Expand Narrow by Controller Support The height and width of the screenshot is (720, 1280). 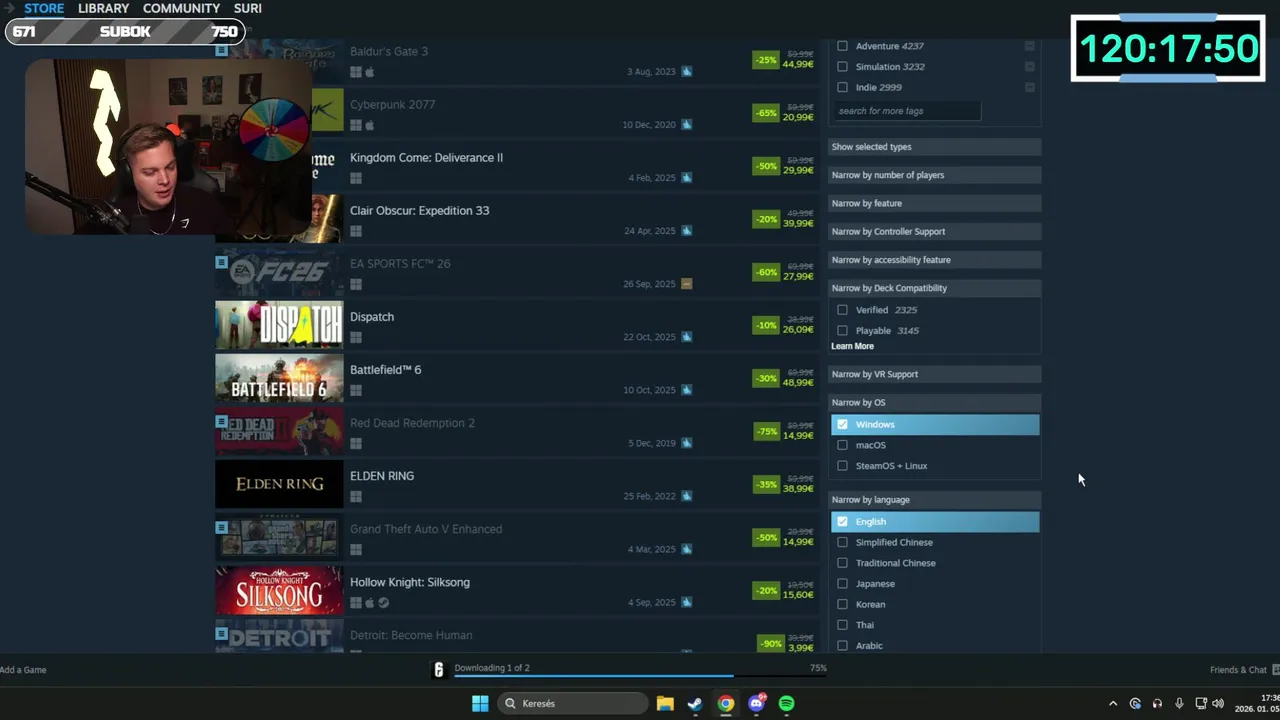(934, 231)
